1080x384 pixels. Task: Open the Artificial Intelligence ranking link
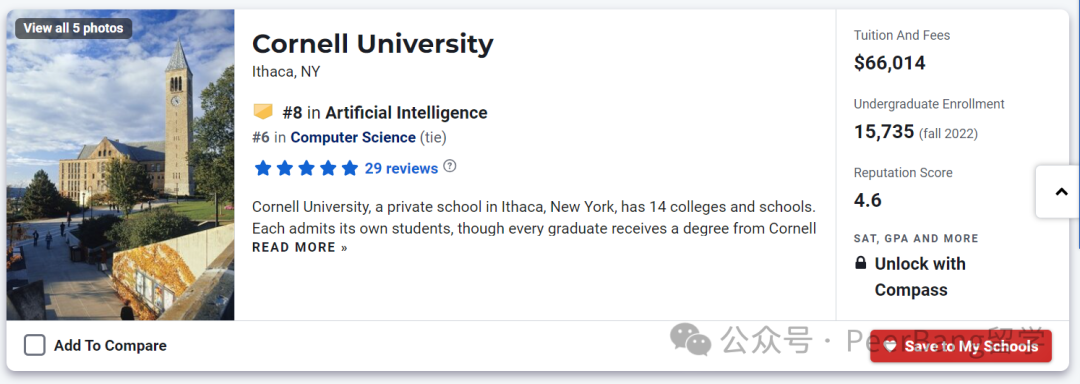coord(406,112)
